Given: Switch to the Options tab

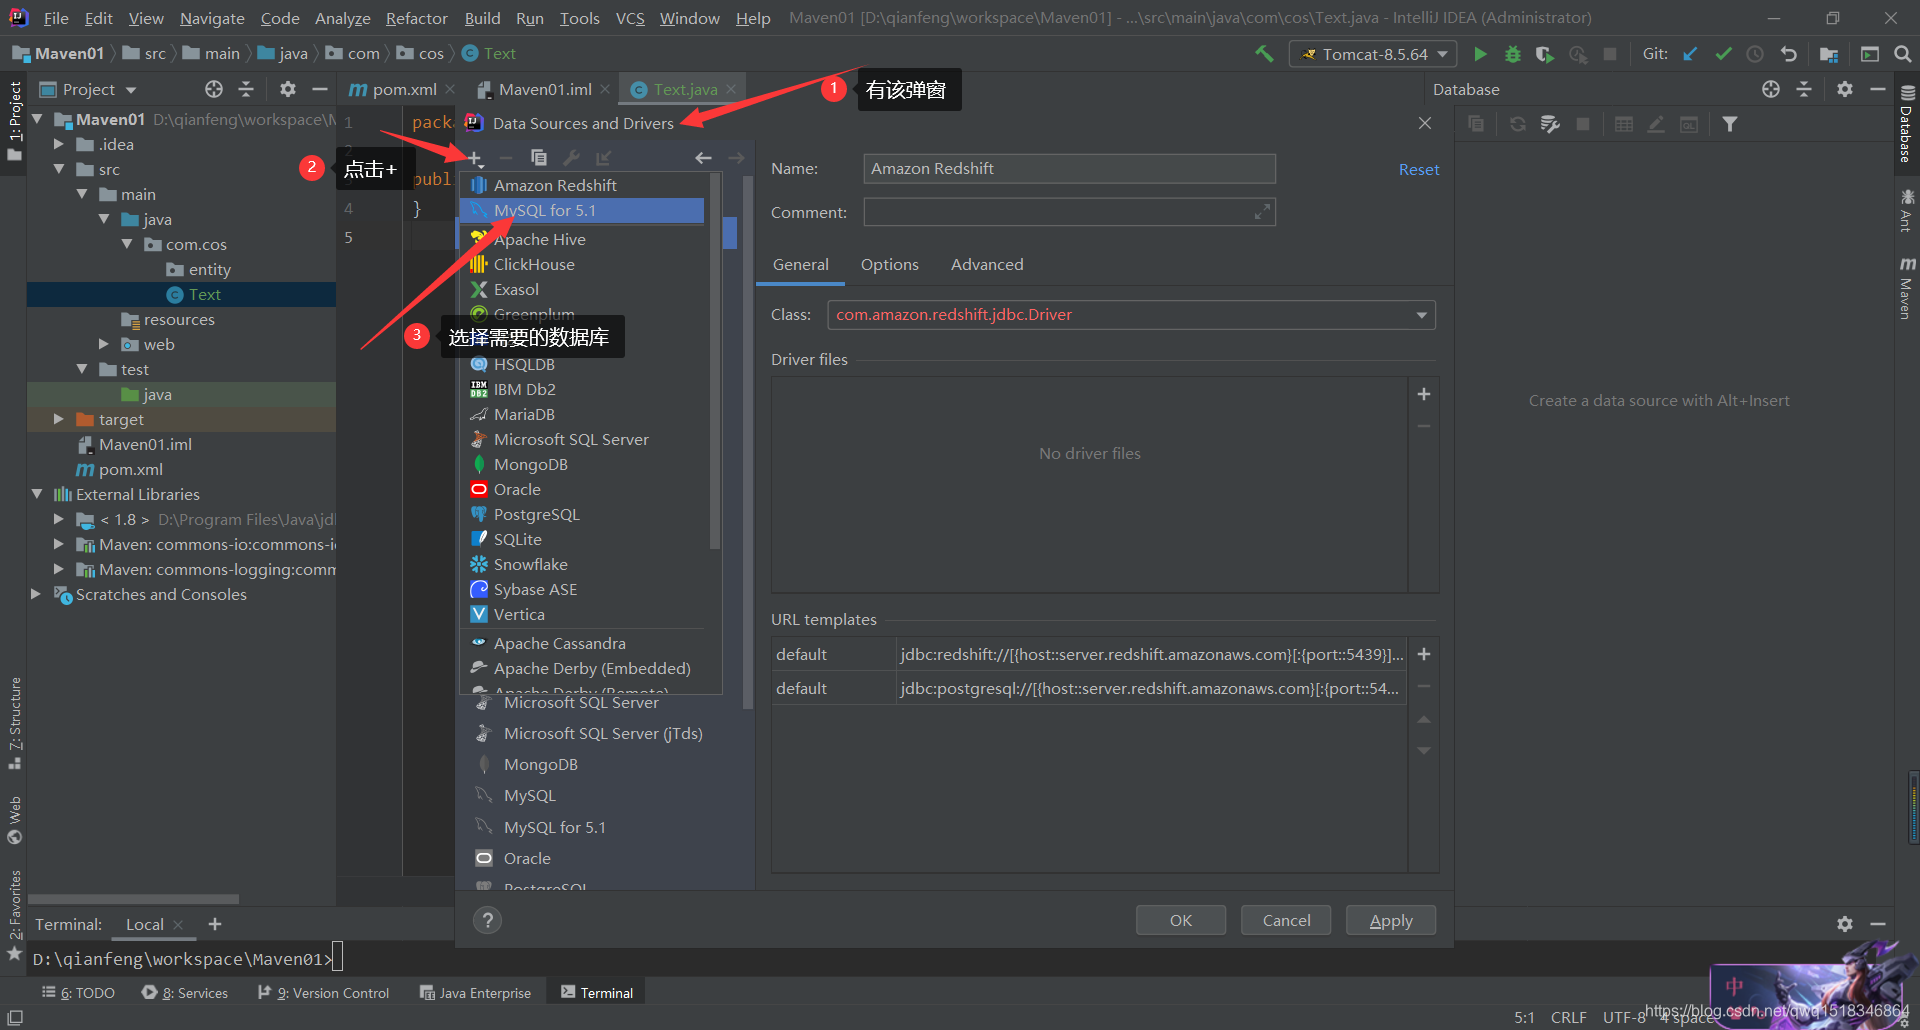Looking at the screenshot, I should [889, 264].
